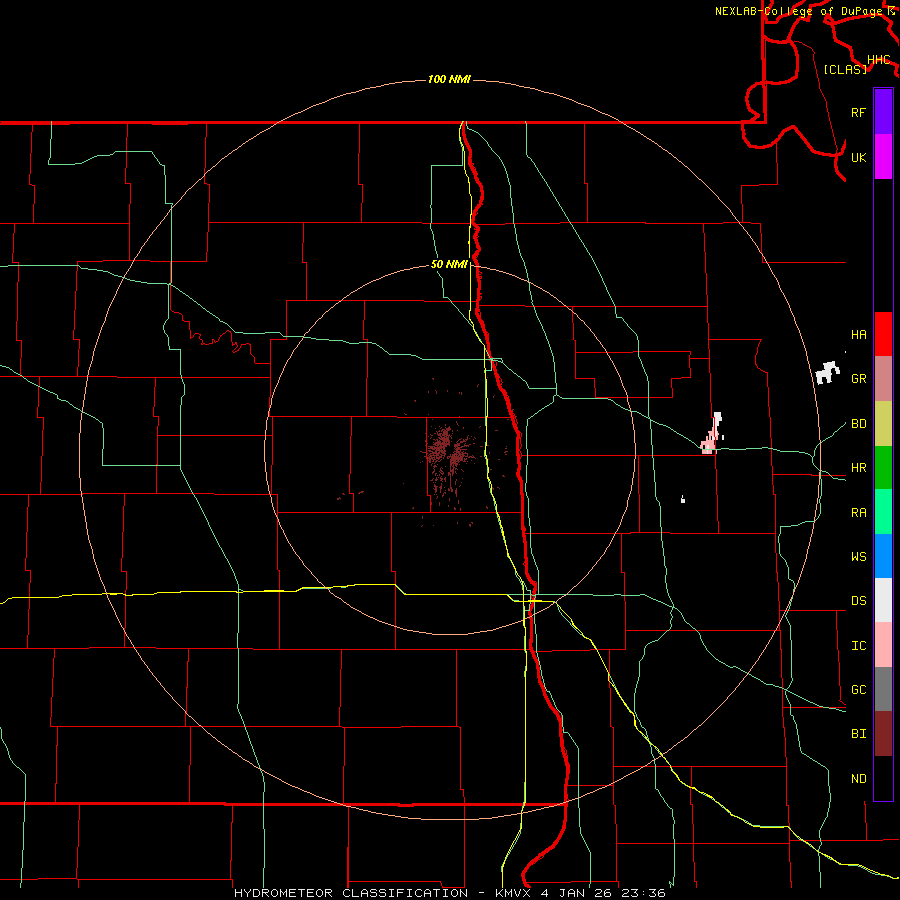Click the white dry snow echo near GR label
Viewport: 900px width, 900px height.
[827, 373]
